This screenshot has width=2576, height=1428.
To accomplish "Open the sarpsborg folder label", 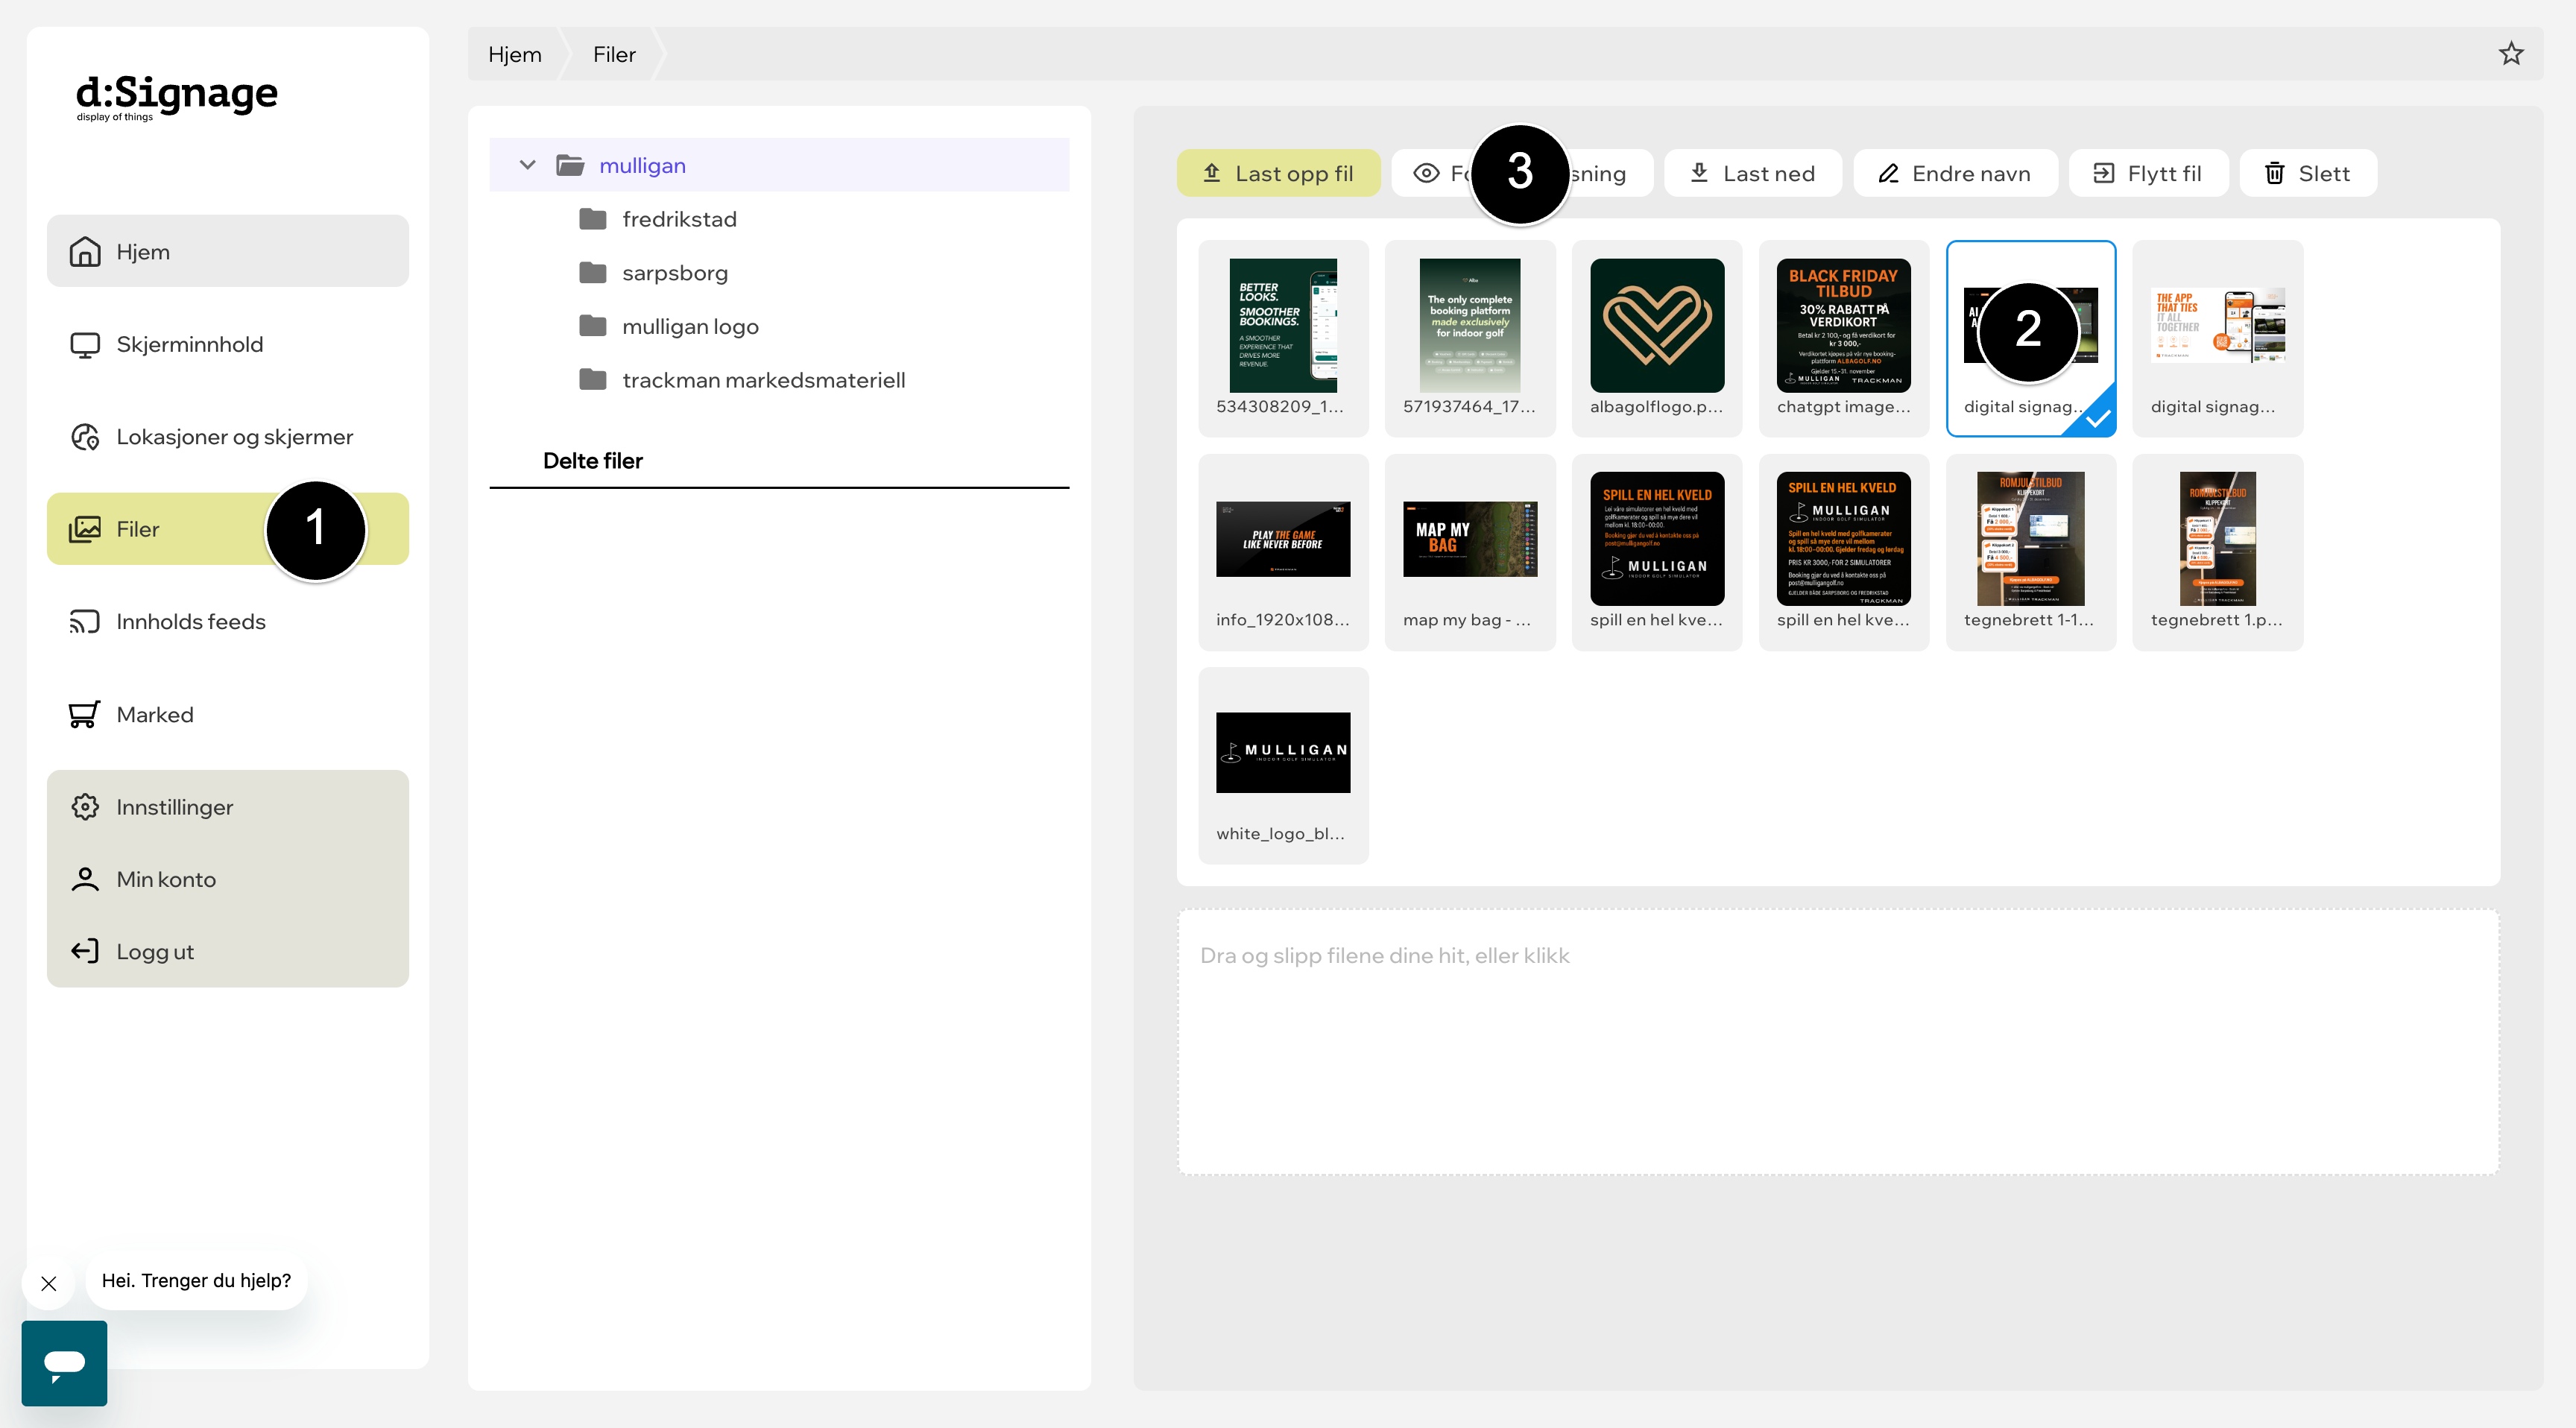I will coord(675,273).
